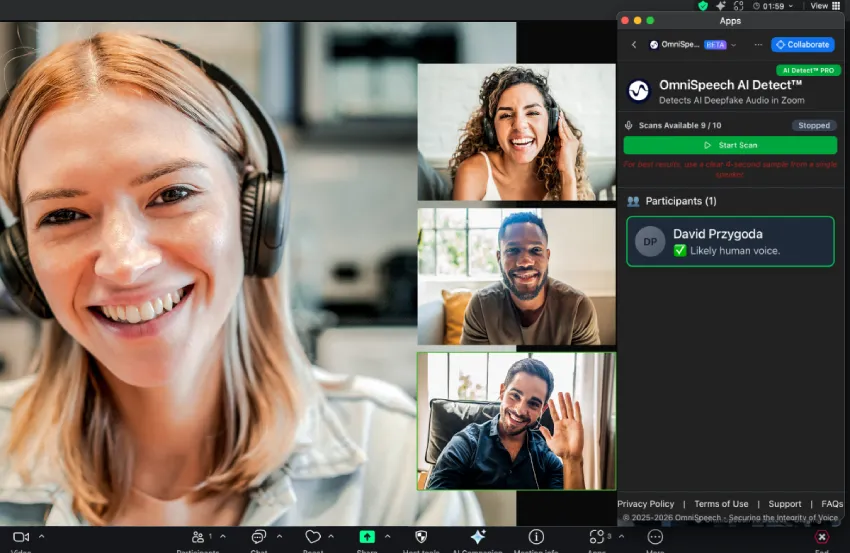Open the Chat icon in toolbar
Image resolution: width=850 pixels, height=553 pixels.
[259, 537]
